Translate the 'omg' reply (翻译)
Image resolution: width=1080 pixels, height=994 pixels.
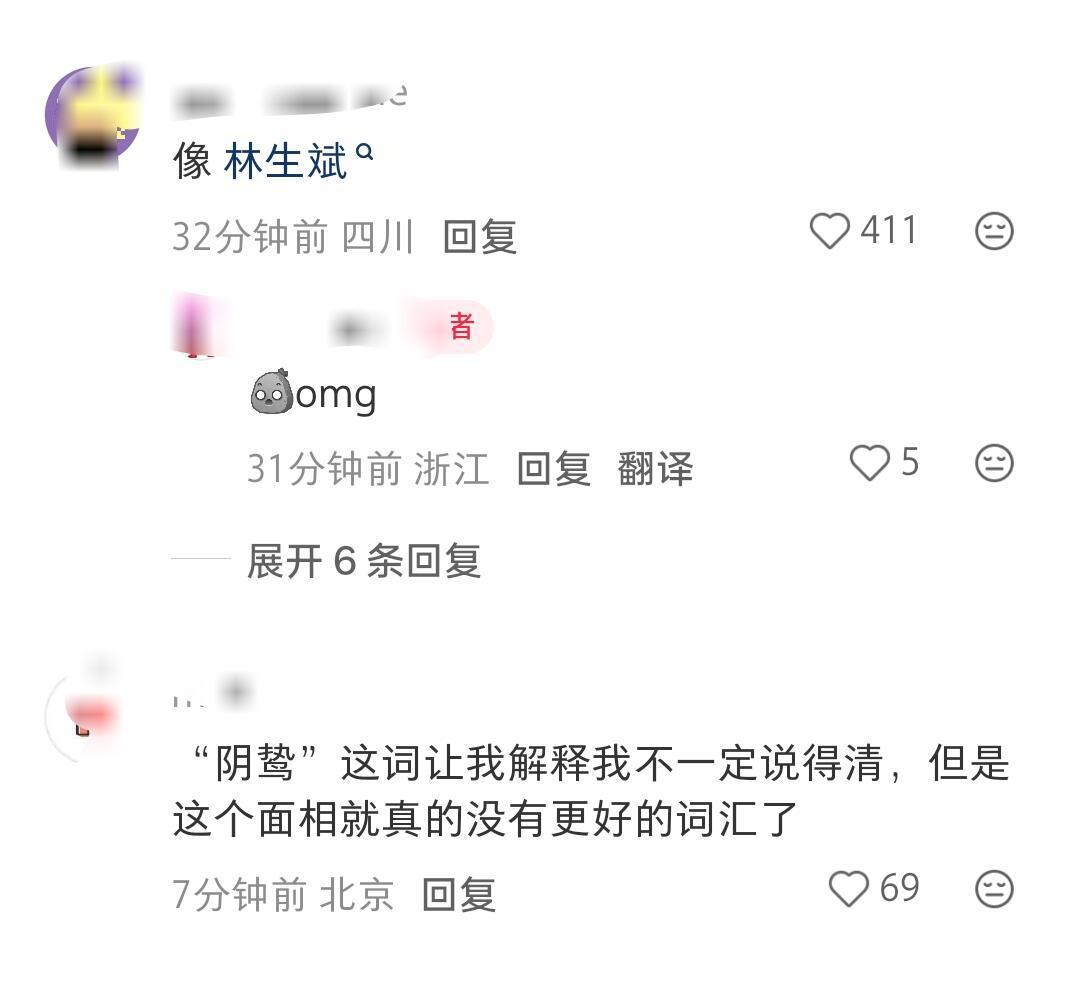point(655,469)
